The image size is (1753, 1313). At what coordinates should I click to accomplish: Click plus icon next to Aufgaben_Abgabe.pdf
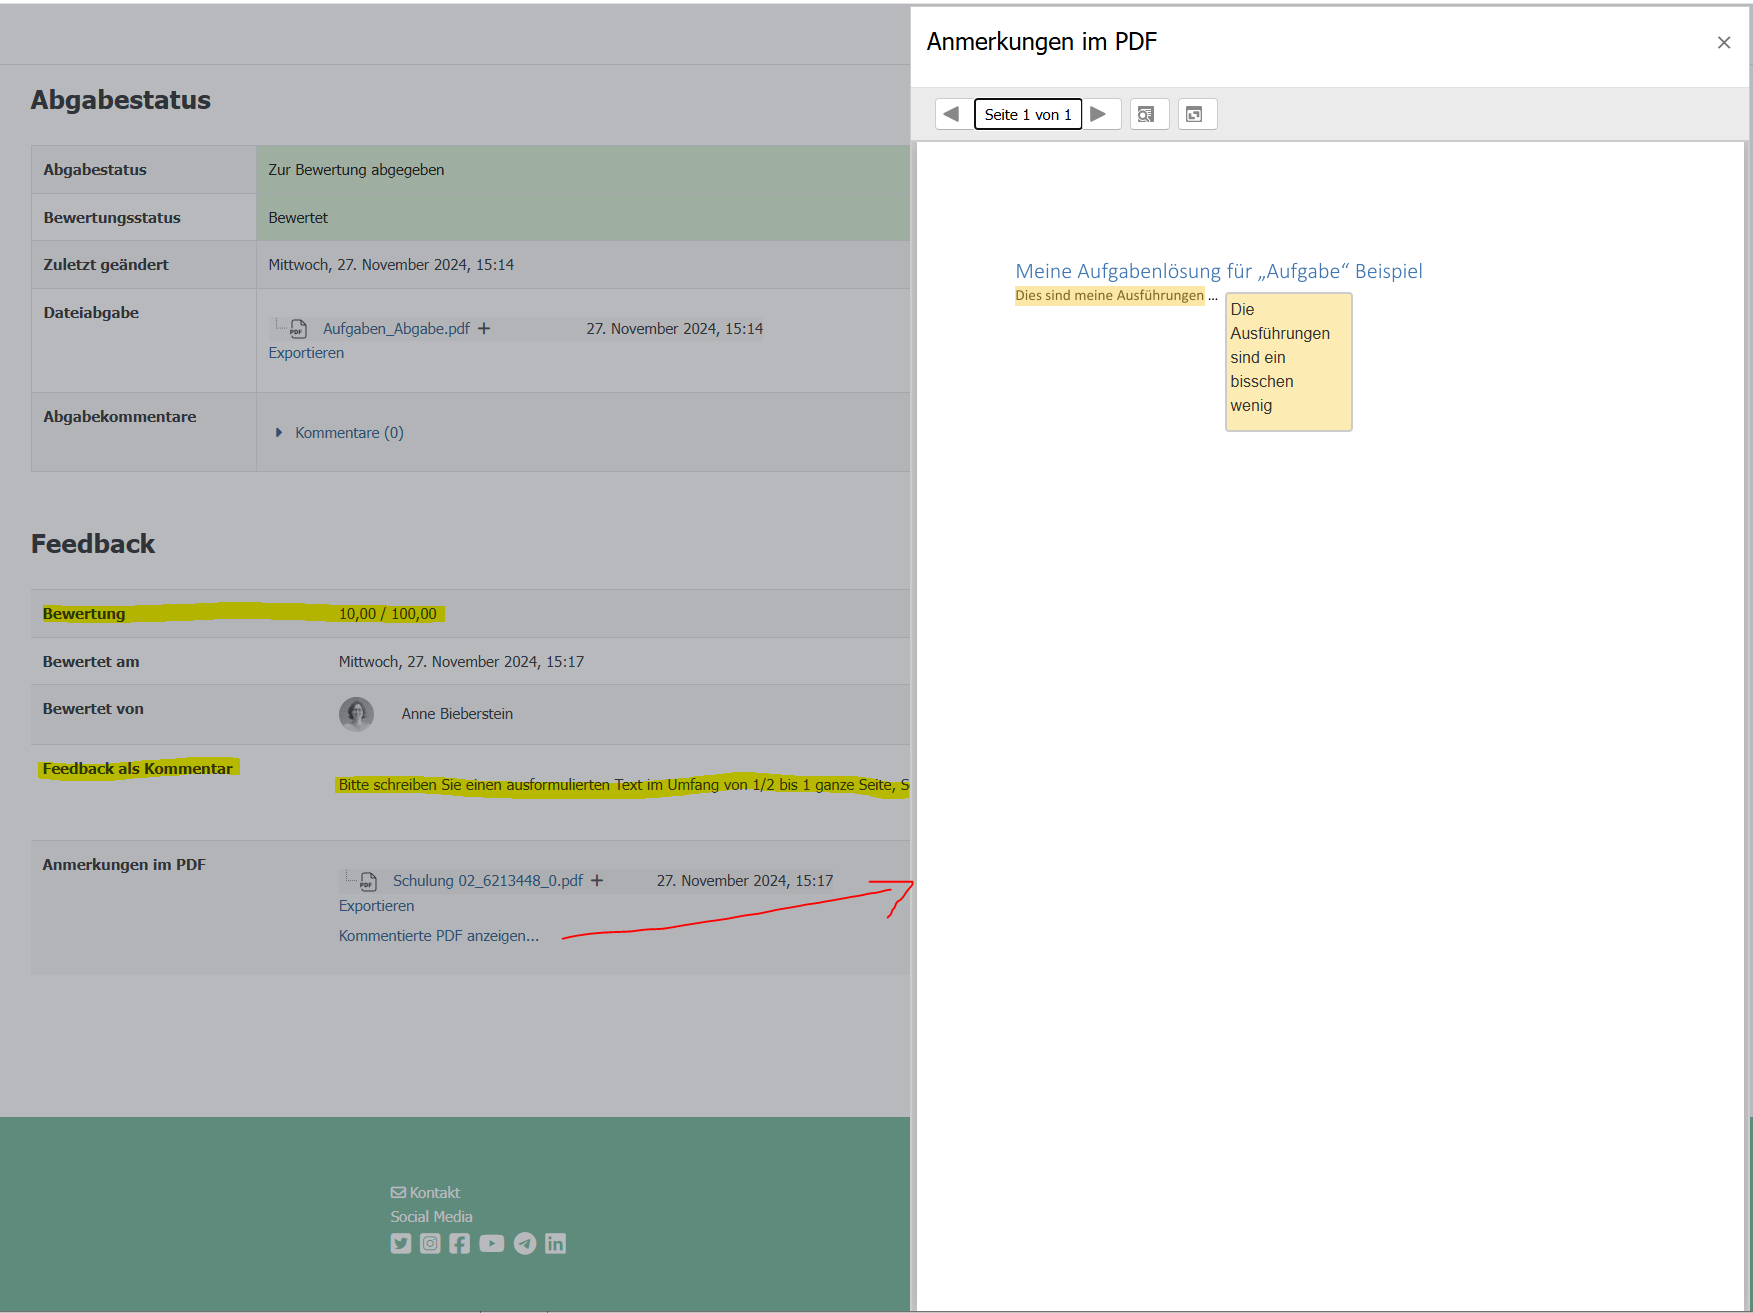[x=484, y=329]
